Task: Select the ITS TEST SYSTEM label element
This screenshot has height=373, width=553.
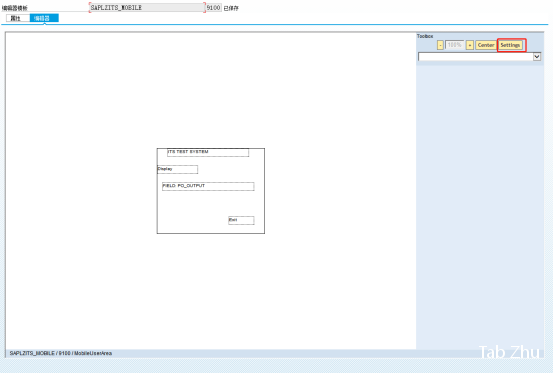Action: pyautogui.click(x=208, y=152)
